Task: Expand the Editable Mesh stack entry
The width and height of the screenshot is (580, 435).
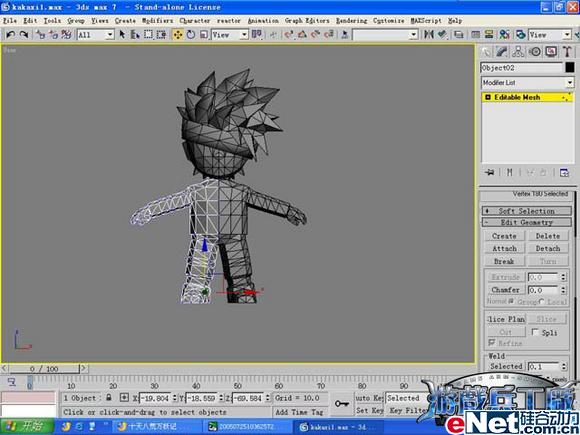Action: point(488,97)
